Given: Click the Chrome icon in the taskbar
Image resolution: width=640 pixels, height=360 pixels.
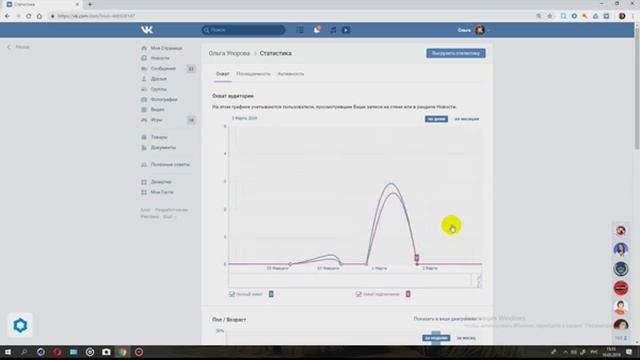Looking at the screenshot, I should [122, 352].
